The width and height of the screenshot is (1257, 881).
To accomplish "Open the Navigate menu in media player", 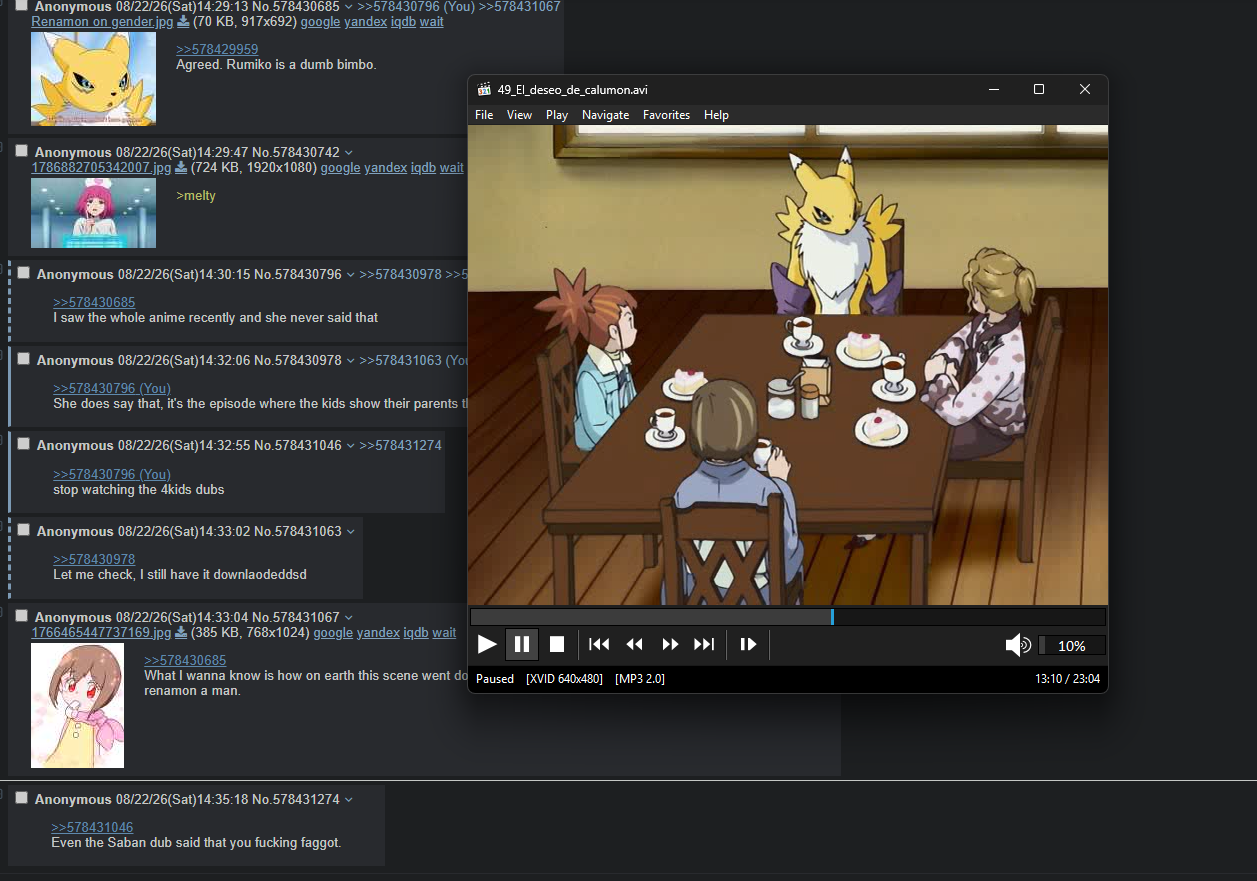I will (605, 115).
